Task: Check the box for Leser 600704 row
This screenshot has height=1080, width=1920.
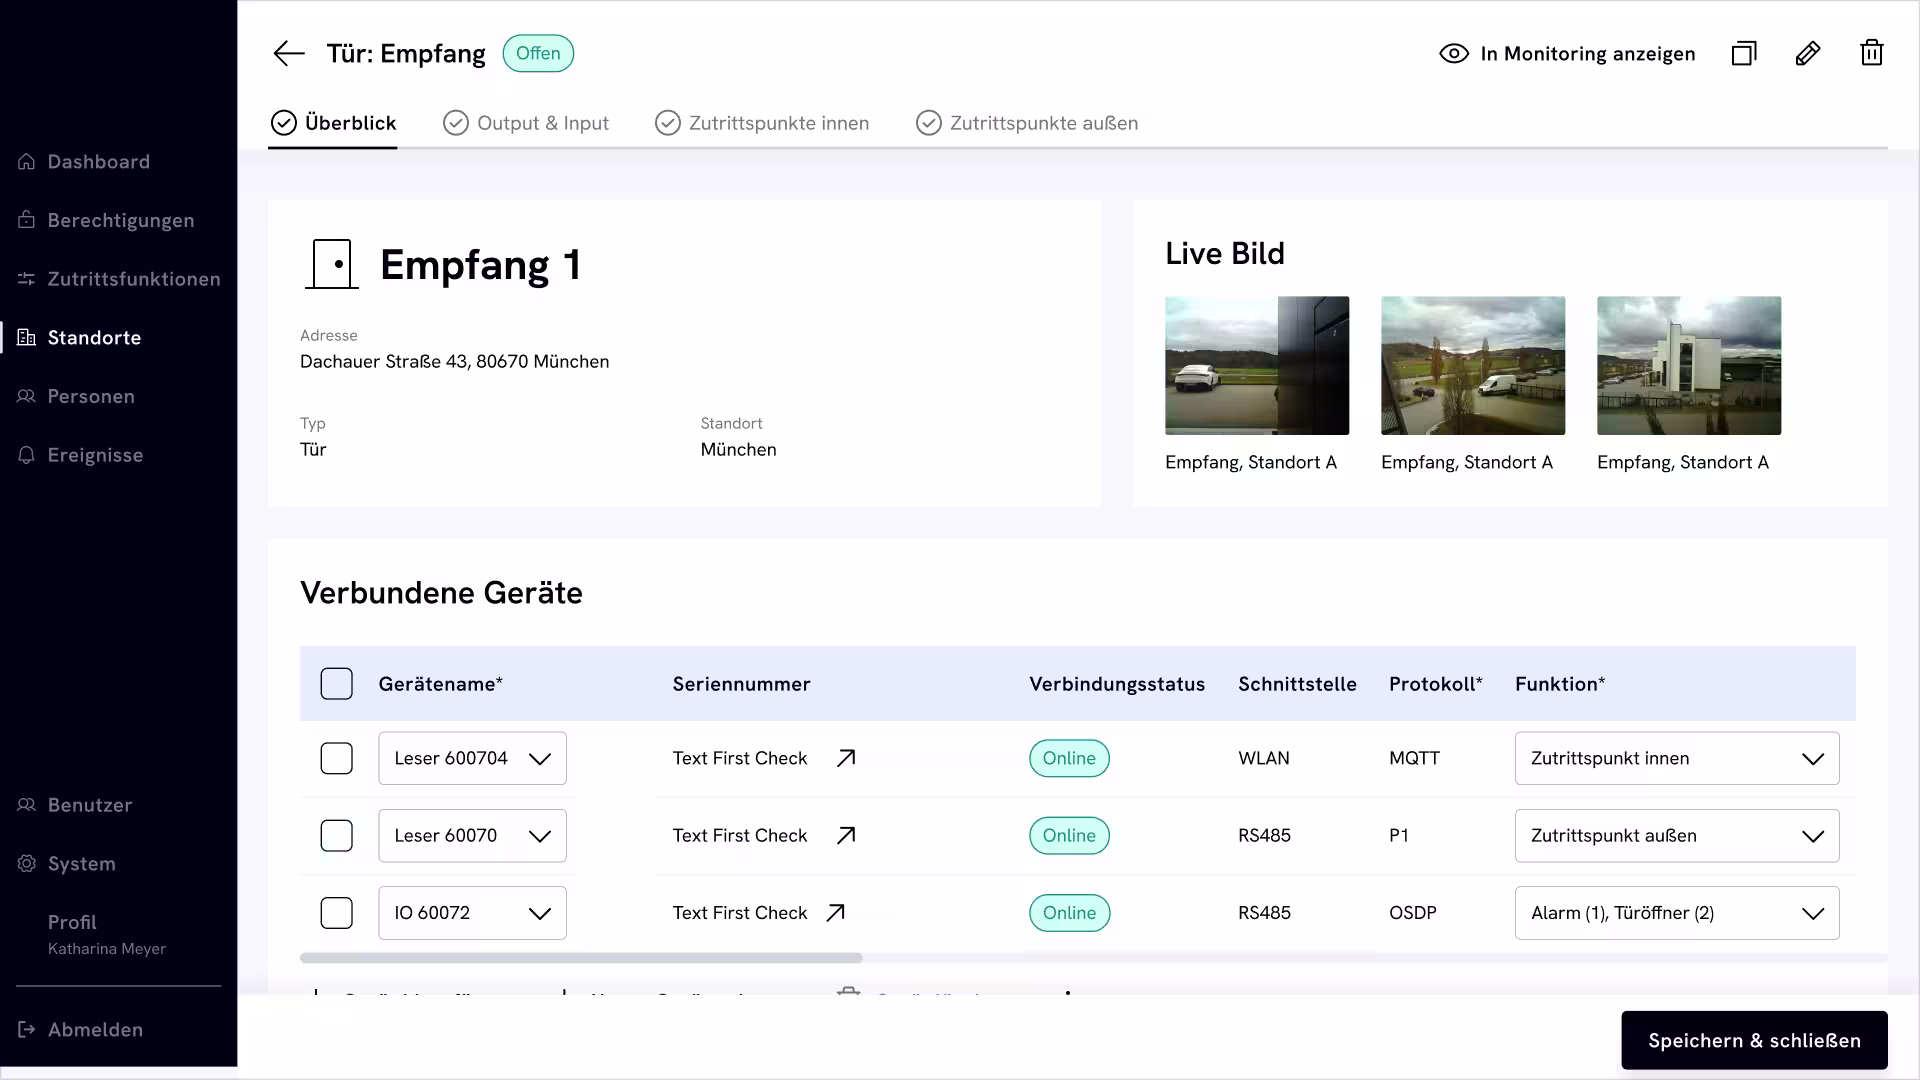Action: [x=337, y=758]
